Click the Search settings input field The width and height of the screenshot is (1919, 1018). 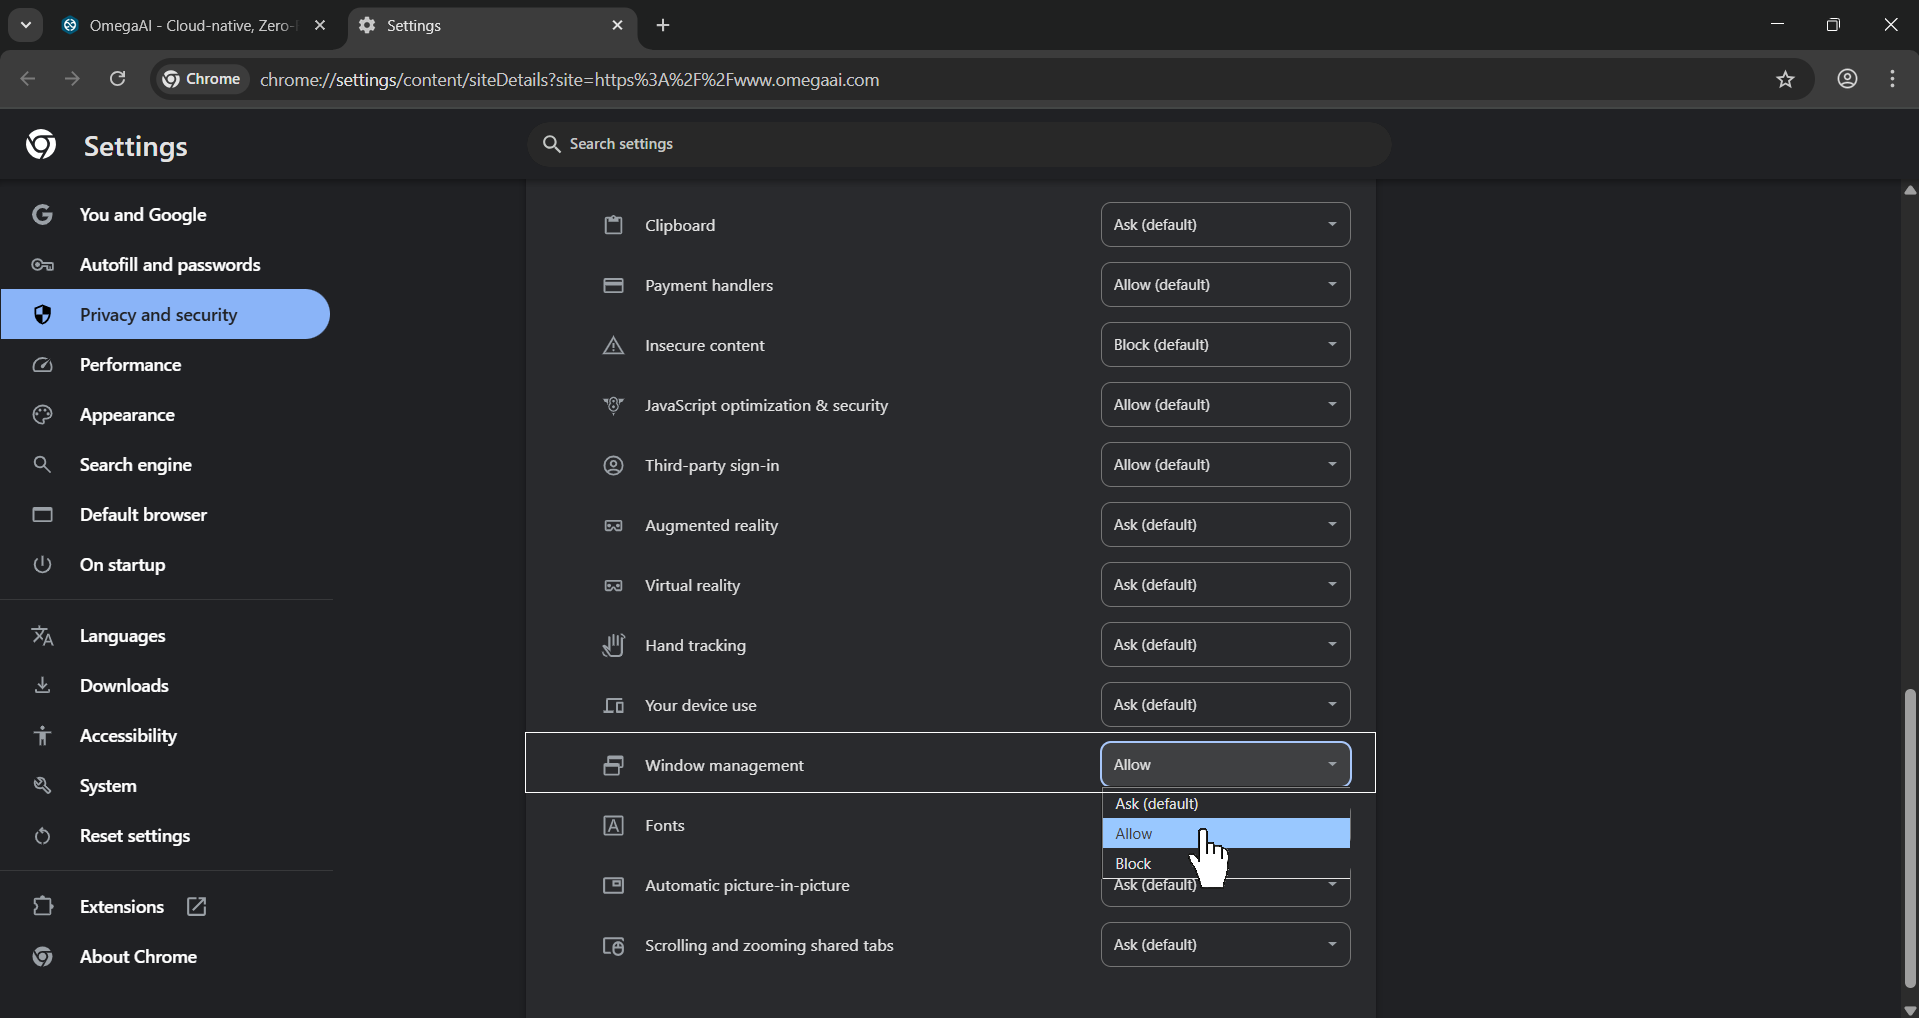(x=960, y=144)
